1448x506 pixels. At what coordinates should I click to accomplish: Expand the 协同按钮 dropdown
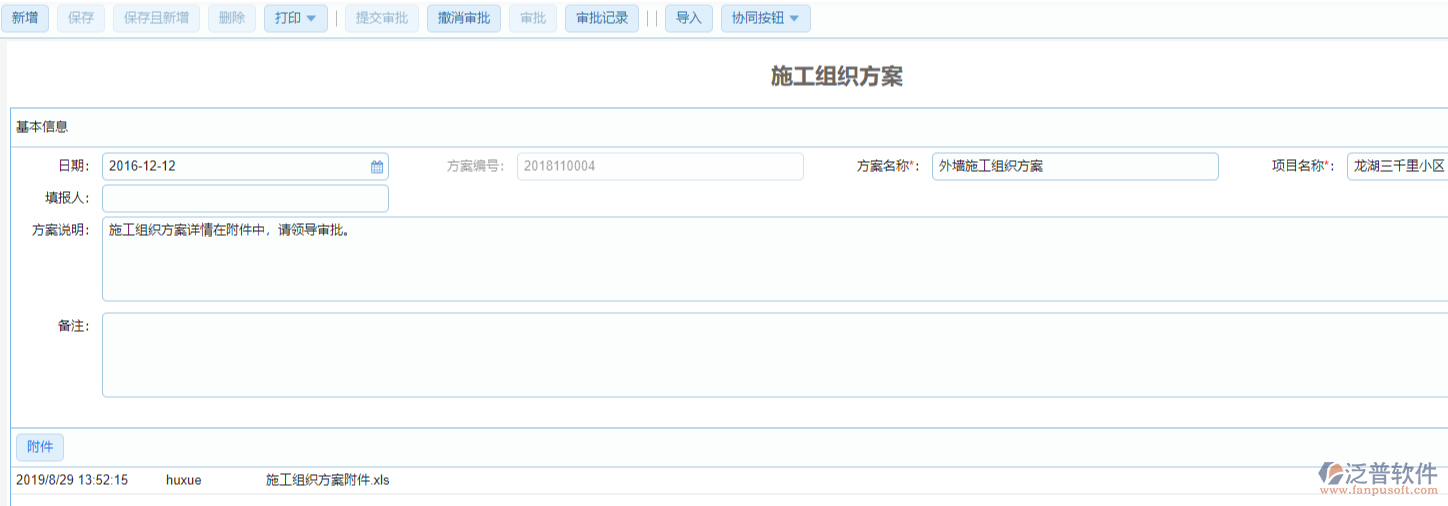click(x=765, y=18)
